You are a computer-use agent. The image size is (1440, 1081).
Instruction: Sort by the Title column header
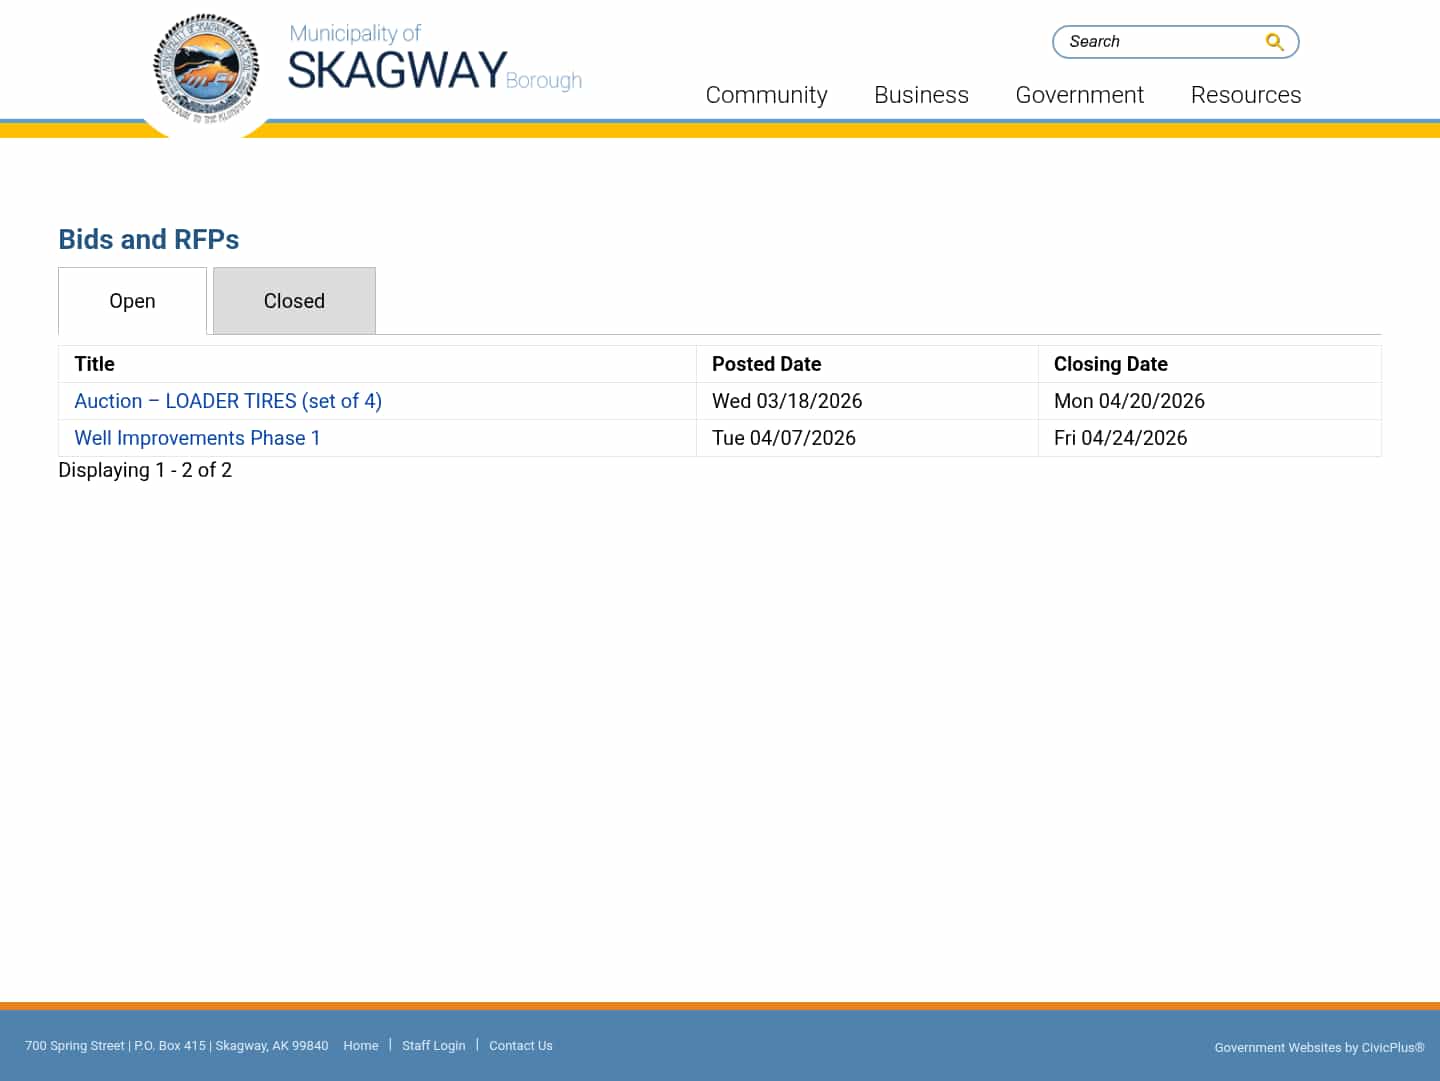pos(94,364)
